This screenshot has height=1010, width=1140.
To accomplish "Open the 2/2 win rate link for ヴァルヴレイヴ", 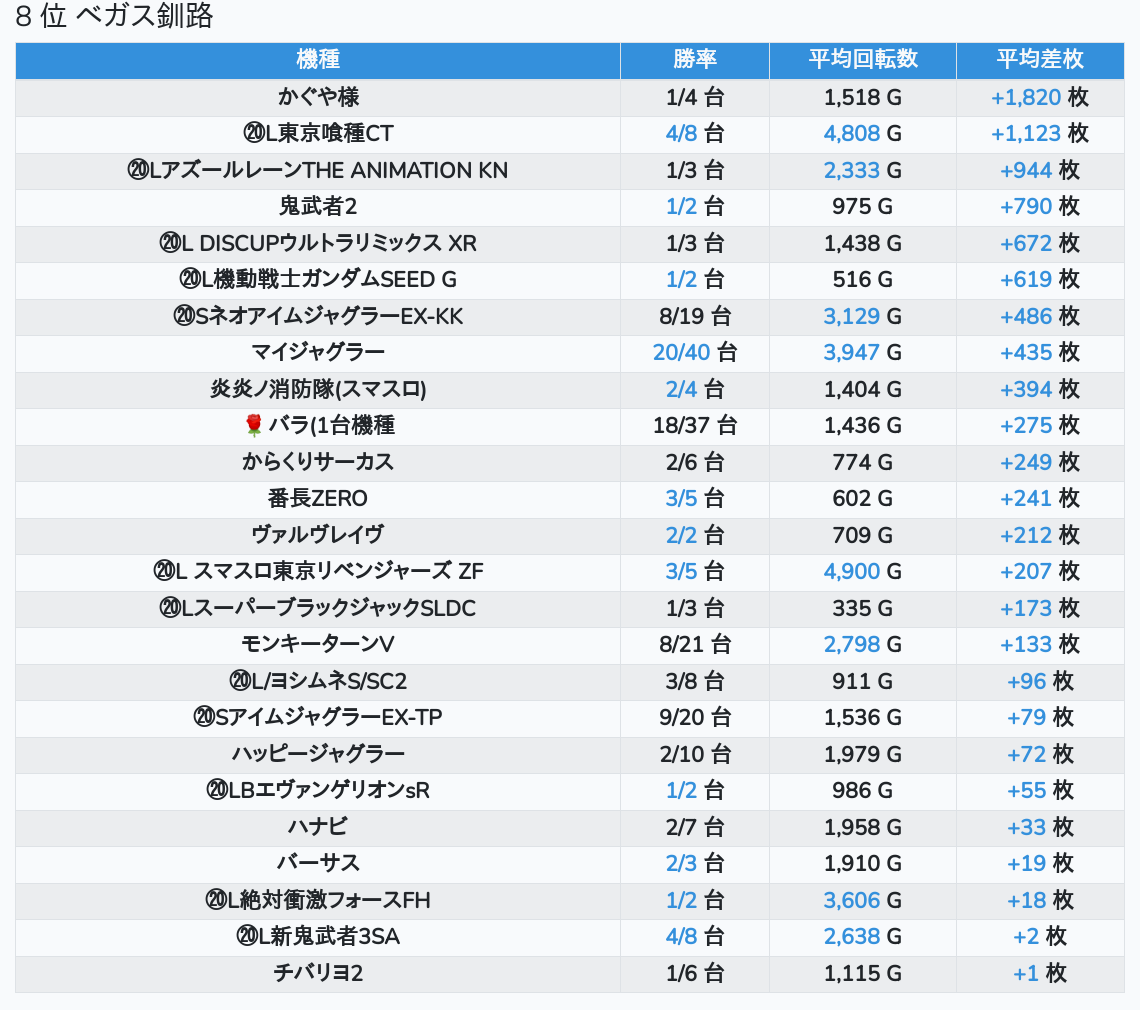I will pyautogui.click(x=681, y=536).
